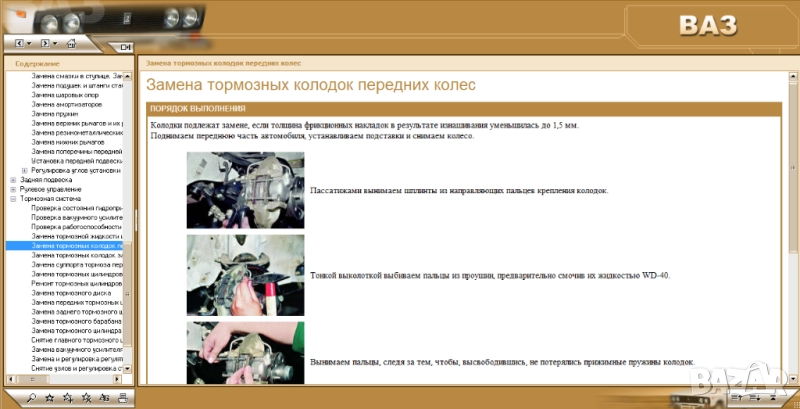Open the Forward history dropdown arrow
The height and width of the screenshot is (409, 800).
pyautogui.click(x=57, y=44)
